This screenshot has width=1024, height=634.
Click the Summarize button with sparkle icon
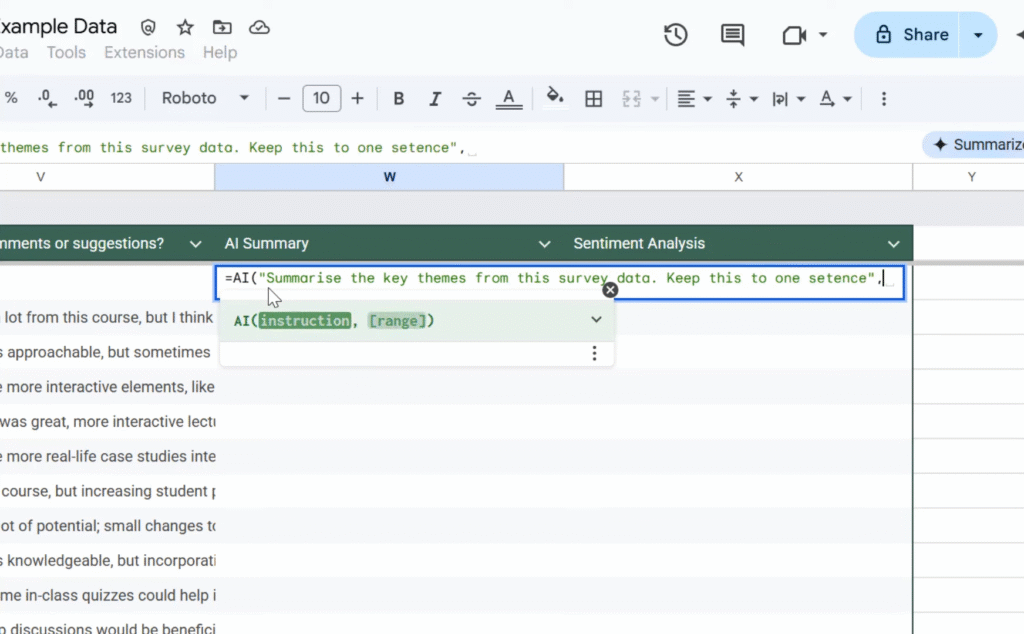(x=973, y=144)
